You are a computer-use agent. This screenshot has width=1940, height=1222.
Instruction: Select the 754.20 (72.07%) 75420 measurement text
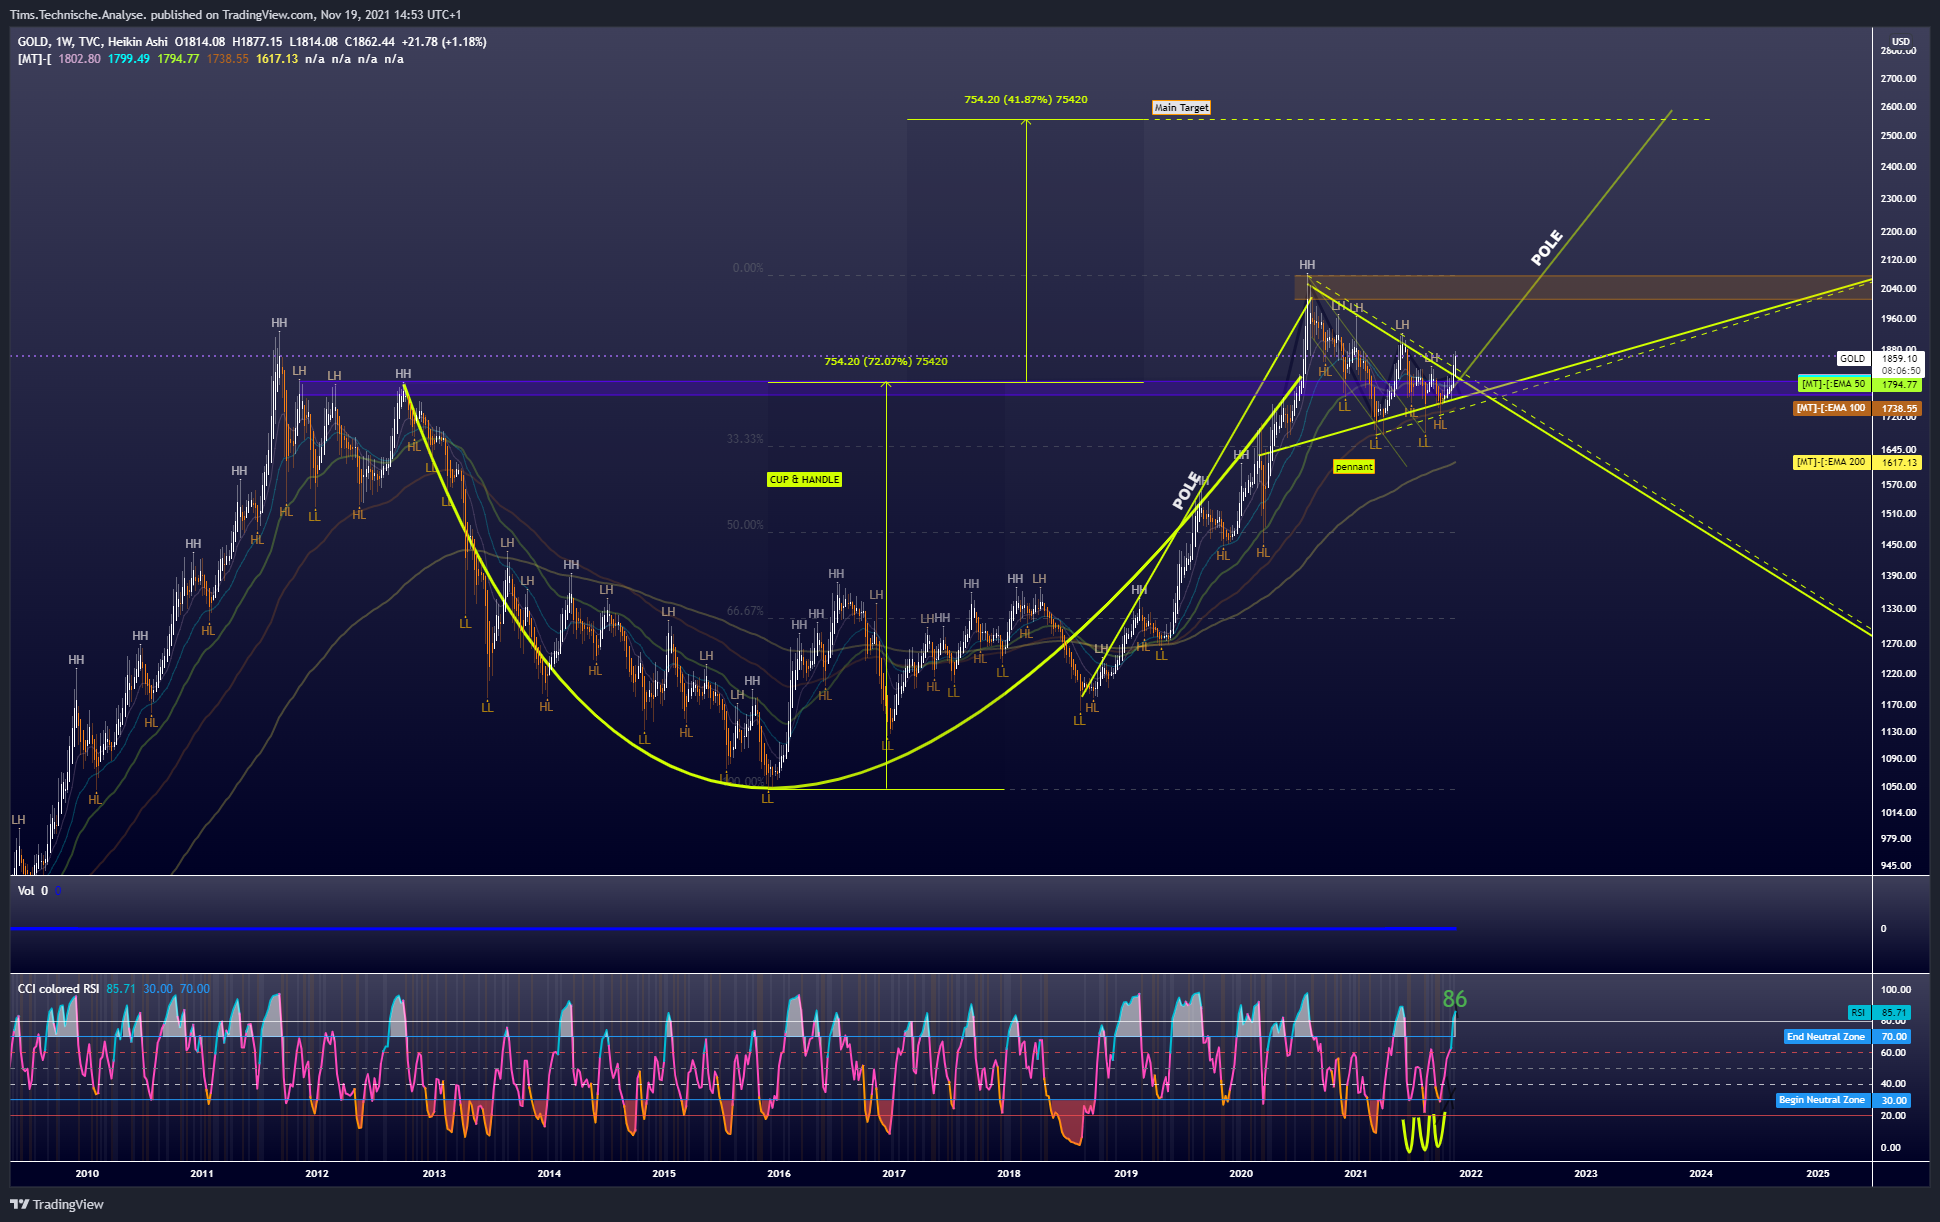pyautogui.click(x=885, y=361)
